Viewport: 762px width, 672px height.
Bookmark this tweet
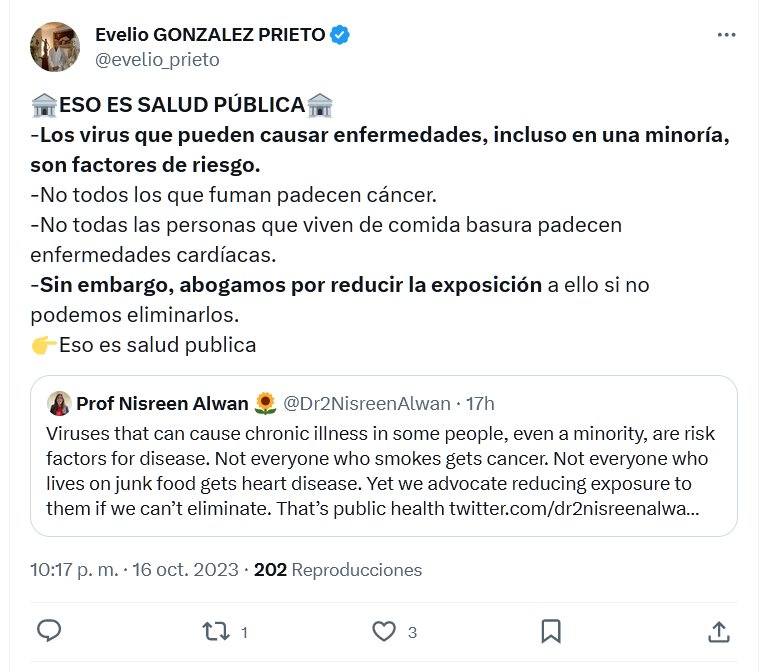(550, 631)
